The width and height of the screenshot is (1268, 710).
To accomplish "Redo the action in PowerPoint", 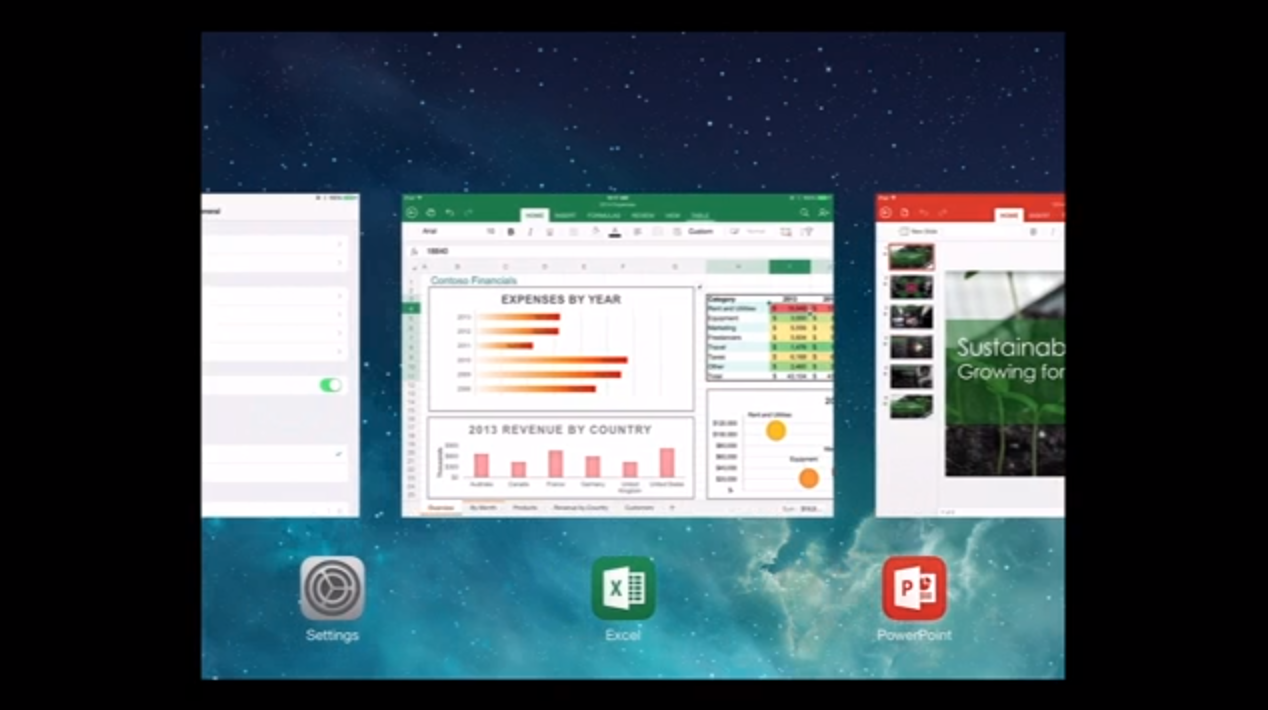I will click(942, 213).
